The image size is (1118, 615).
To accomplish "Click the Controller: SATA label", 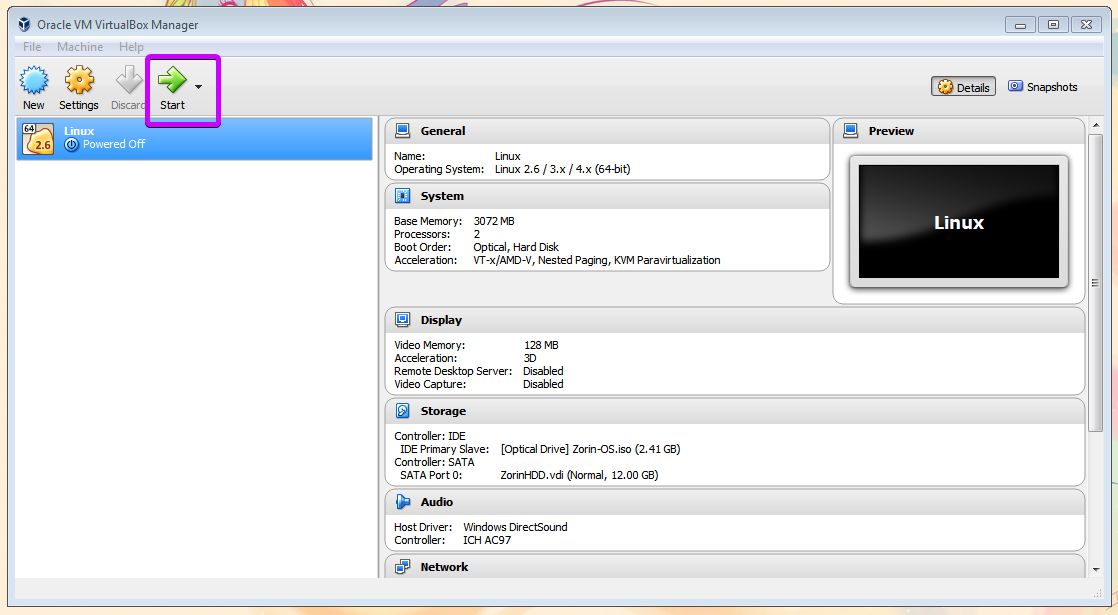I will click(x=434, y=462).
